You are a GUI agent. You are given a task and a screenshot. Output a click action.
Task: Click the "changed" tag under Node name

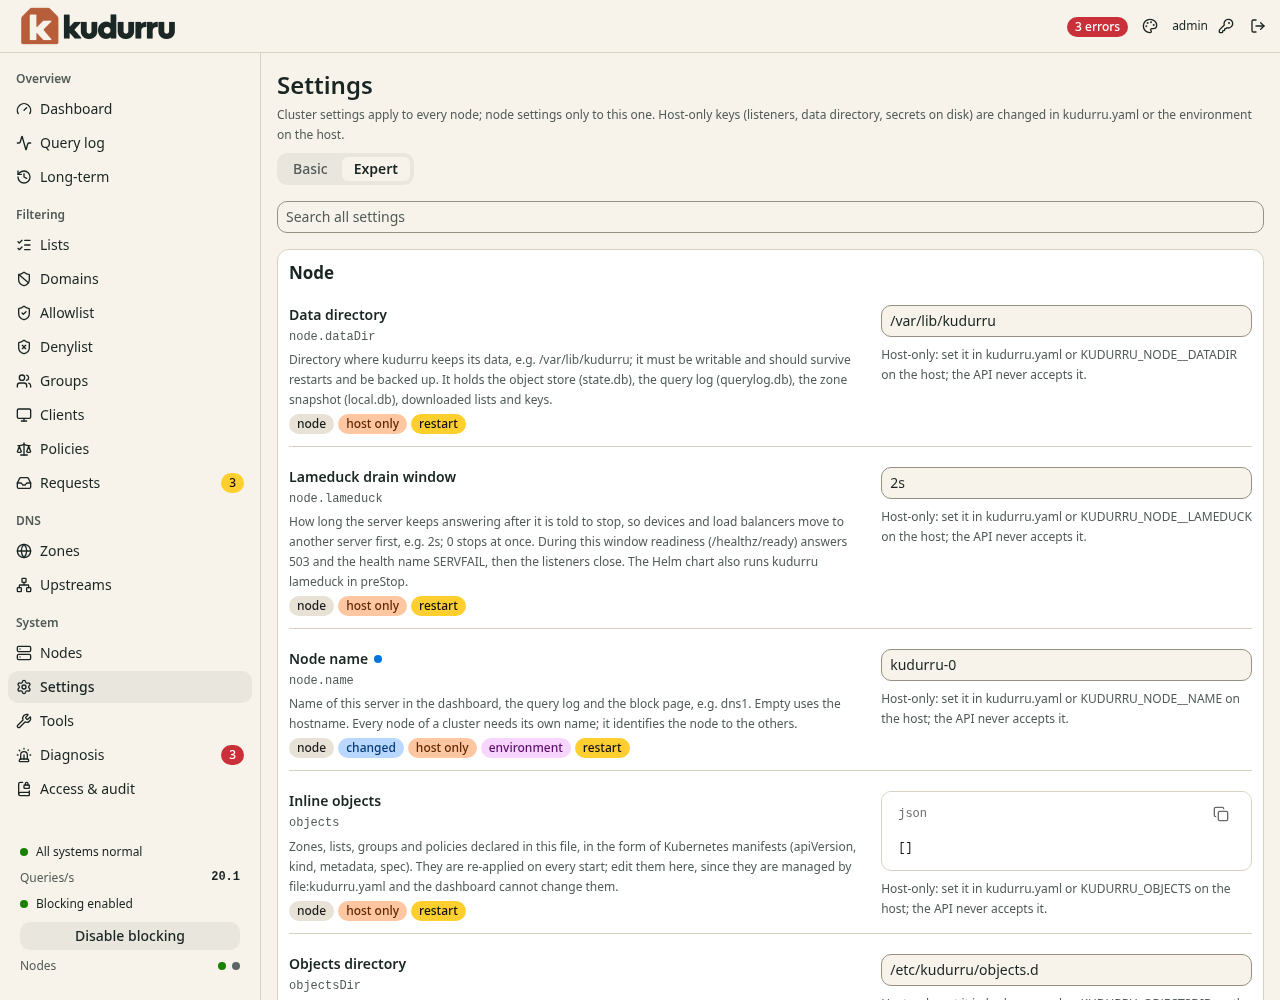pyautogui.click(x=371, y=748)
